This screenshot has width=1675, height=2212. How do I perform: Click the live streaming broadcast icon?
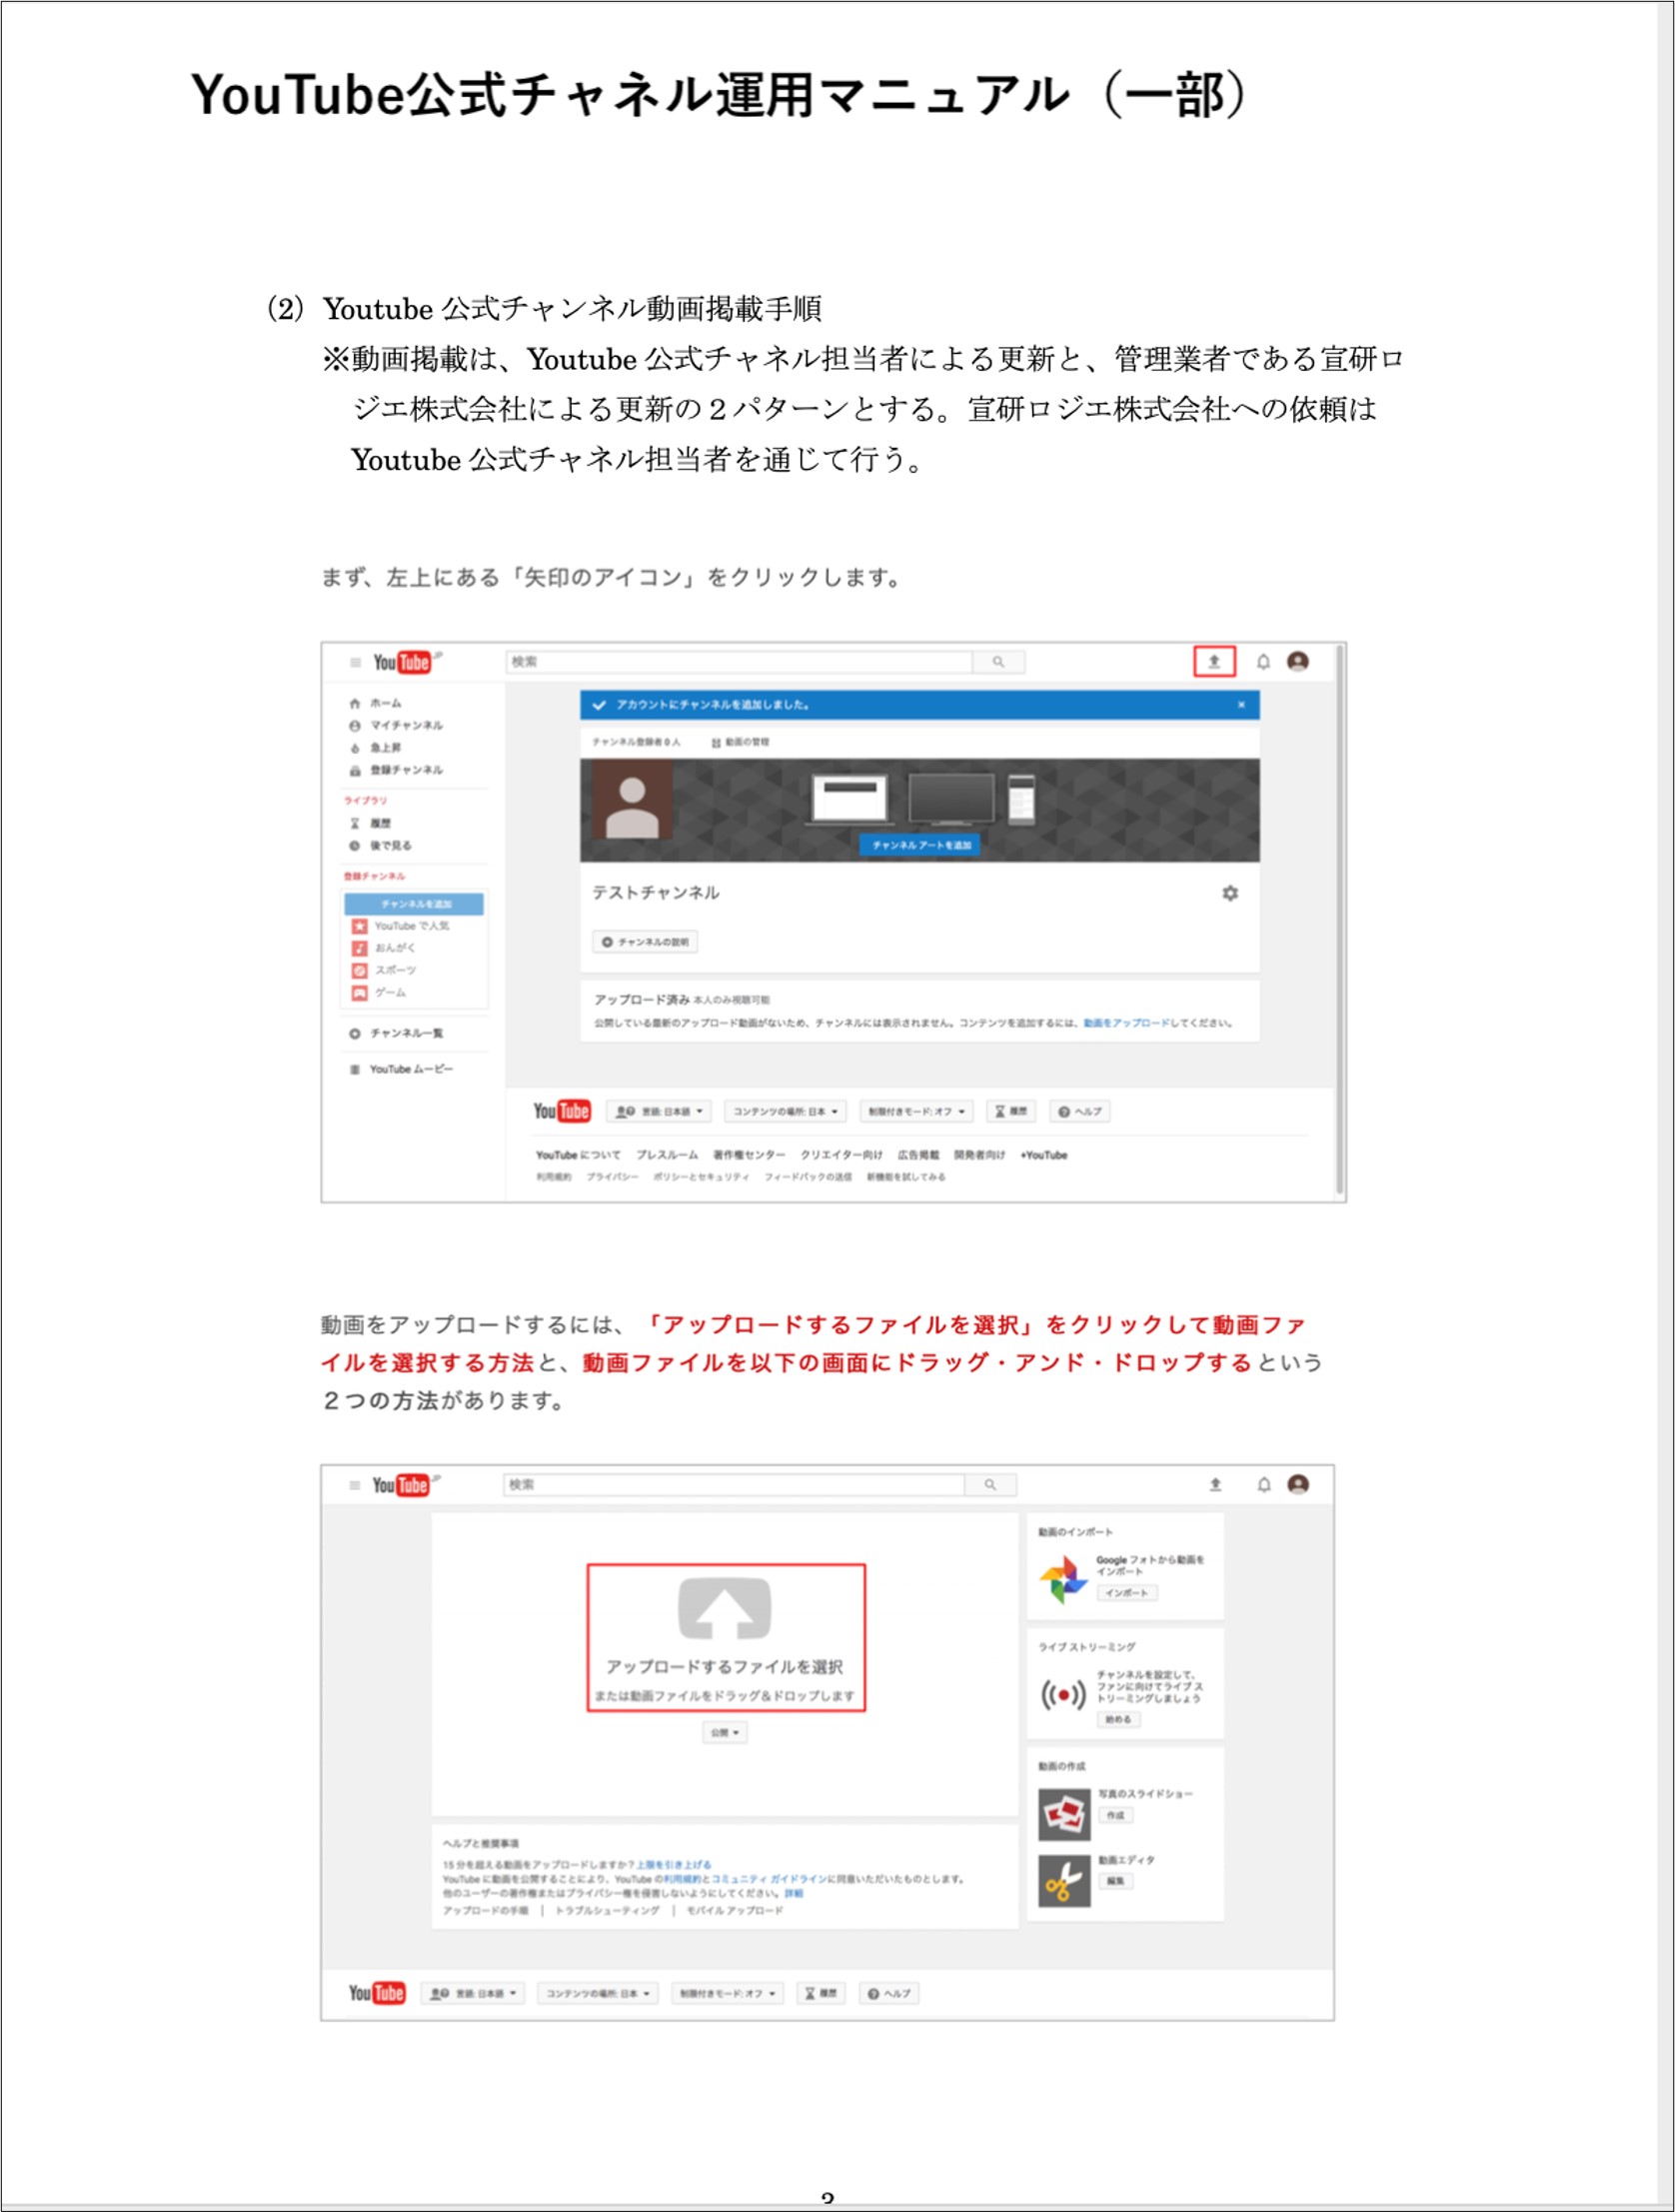coord(1063,1694)
